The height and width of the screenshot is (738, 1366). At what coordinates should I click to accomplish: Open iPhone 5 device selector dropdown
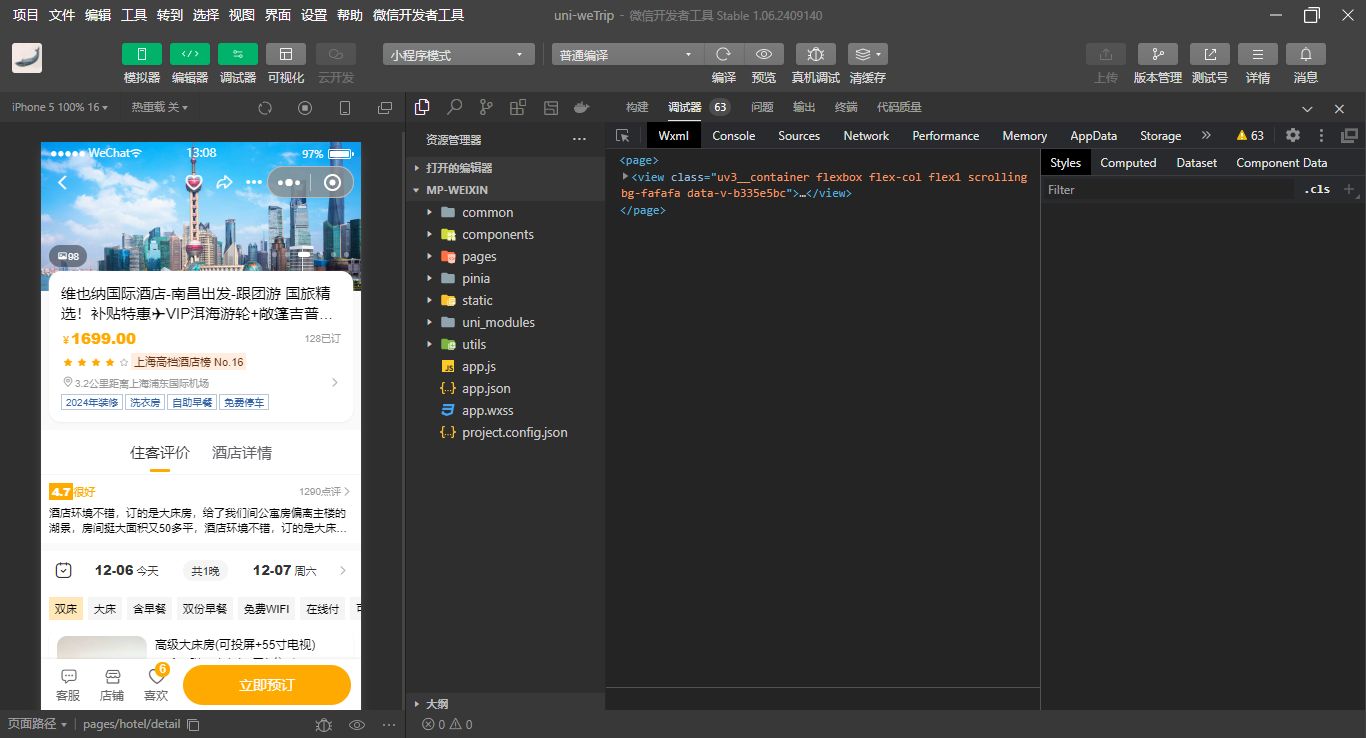(x=60, y=107)
